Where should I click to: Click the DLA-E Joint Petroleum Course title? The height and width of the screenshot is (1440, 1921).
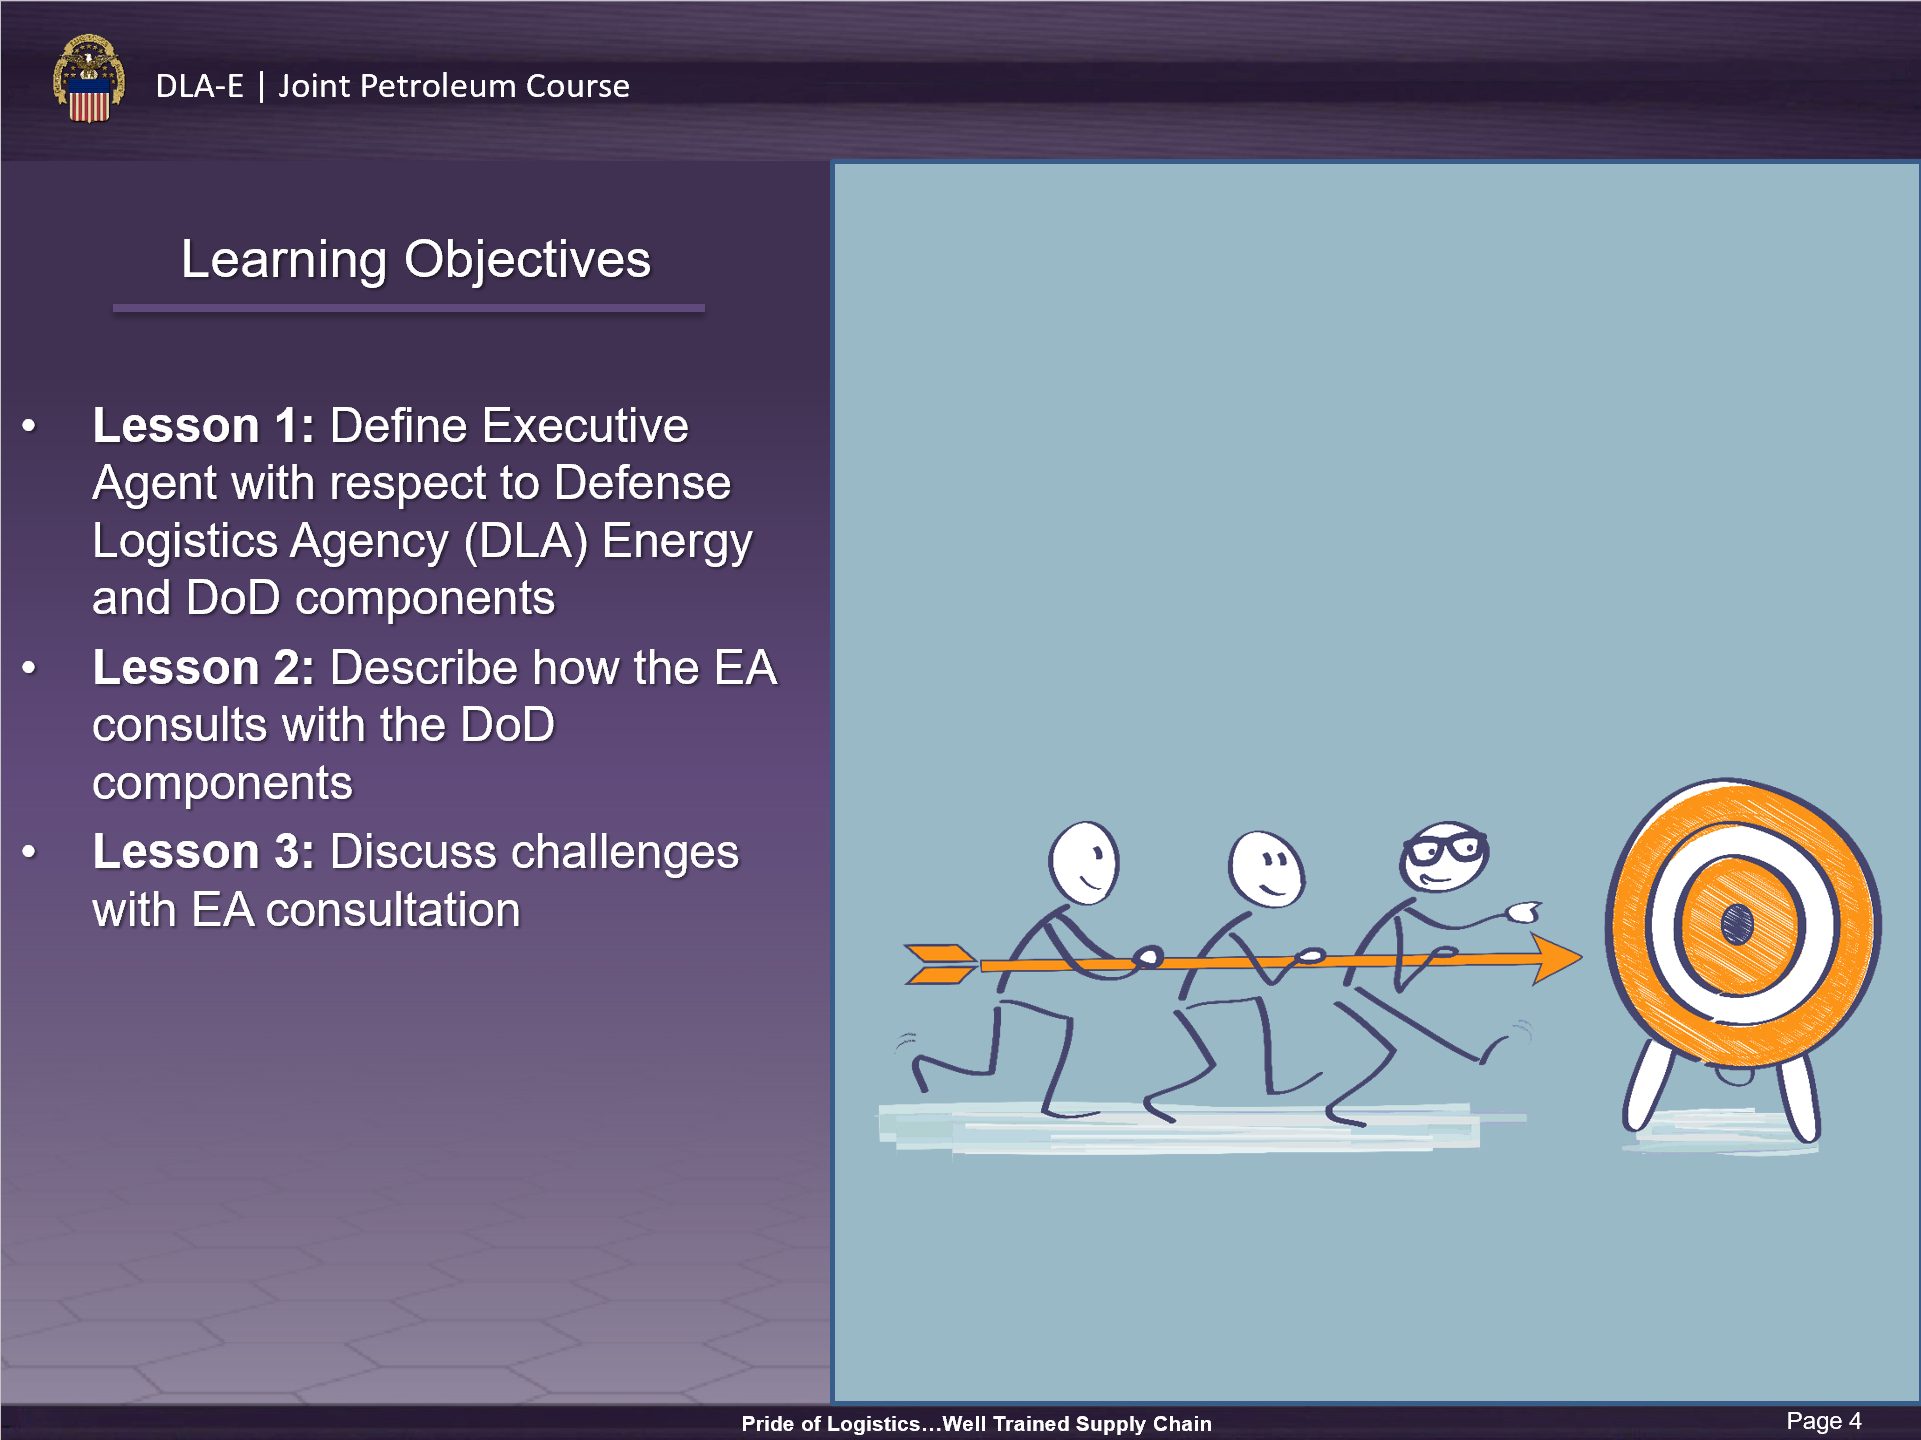(392, 86)
